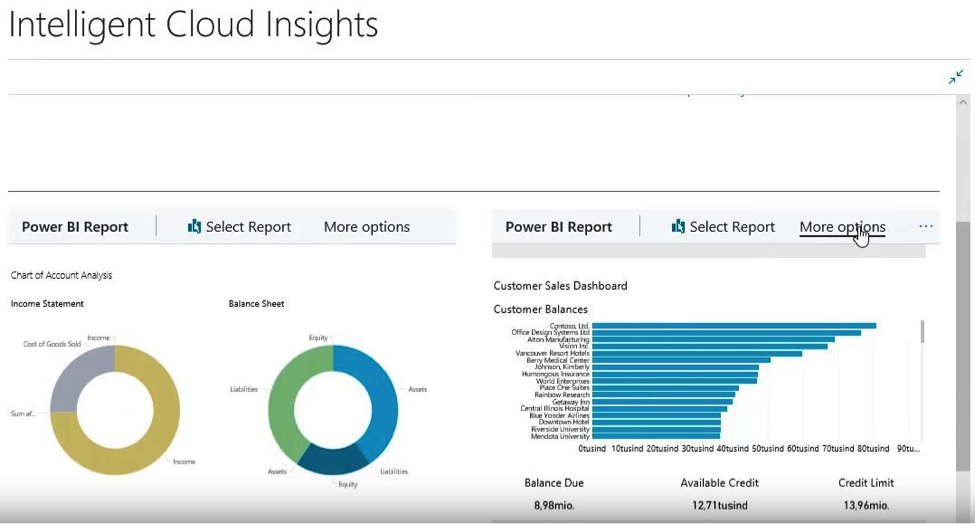Open More options in right Power BI Report
This screenshot has width=975, height=524.
(x=842, y=227)
